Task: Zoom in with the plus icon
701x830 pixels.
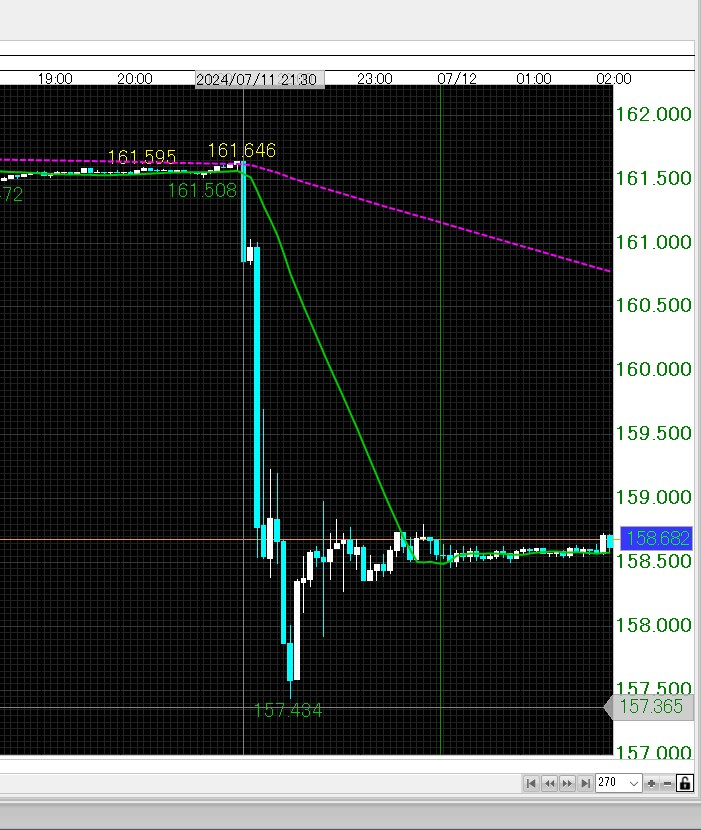Action: (651, 783)
